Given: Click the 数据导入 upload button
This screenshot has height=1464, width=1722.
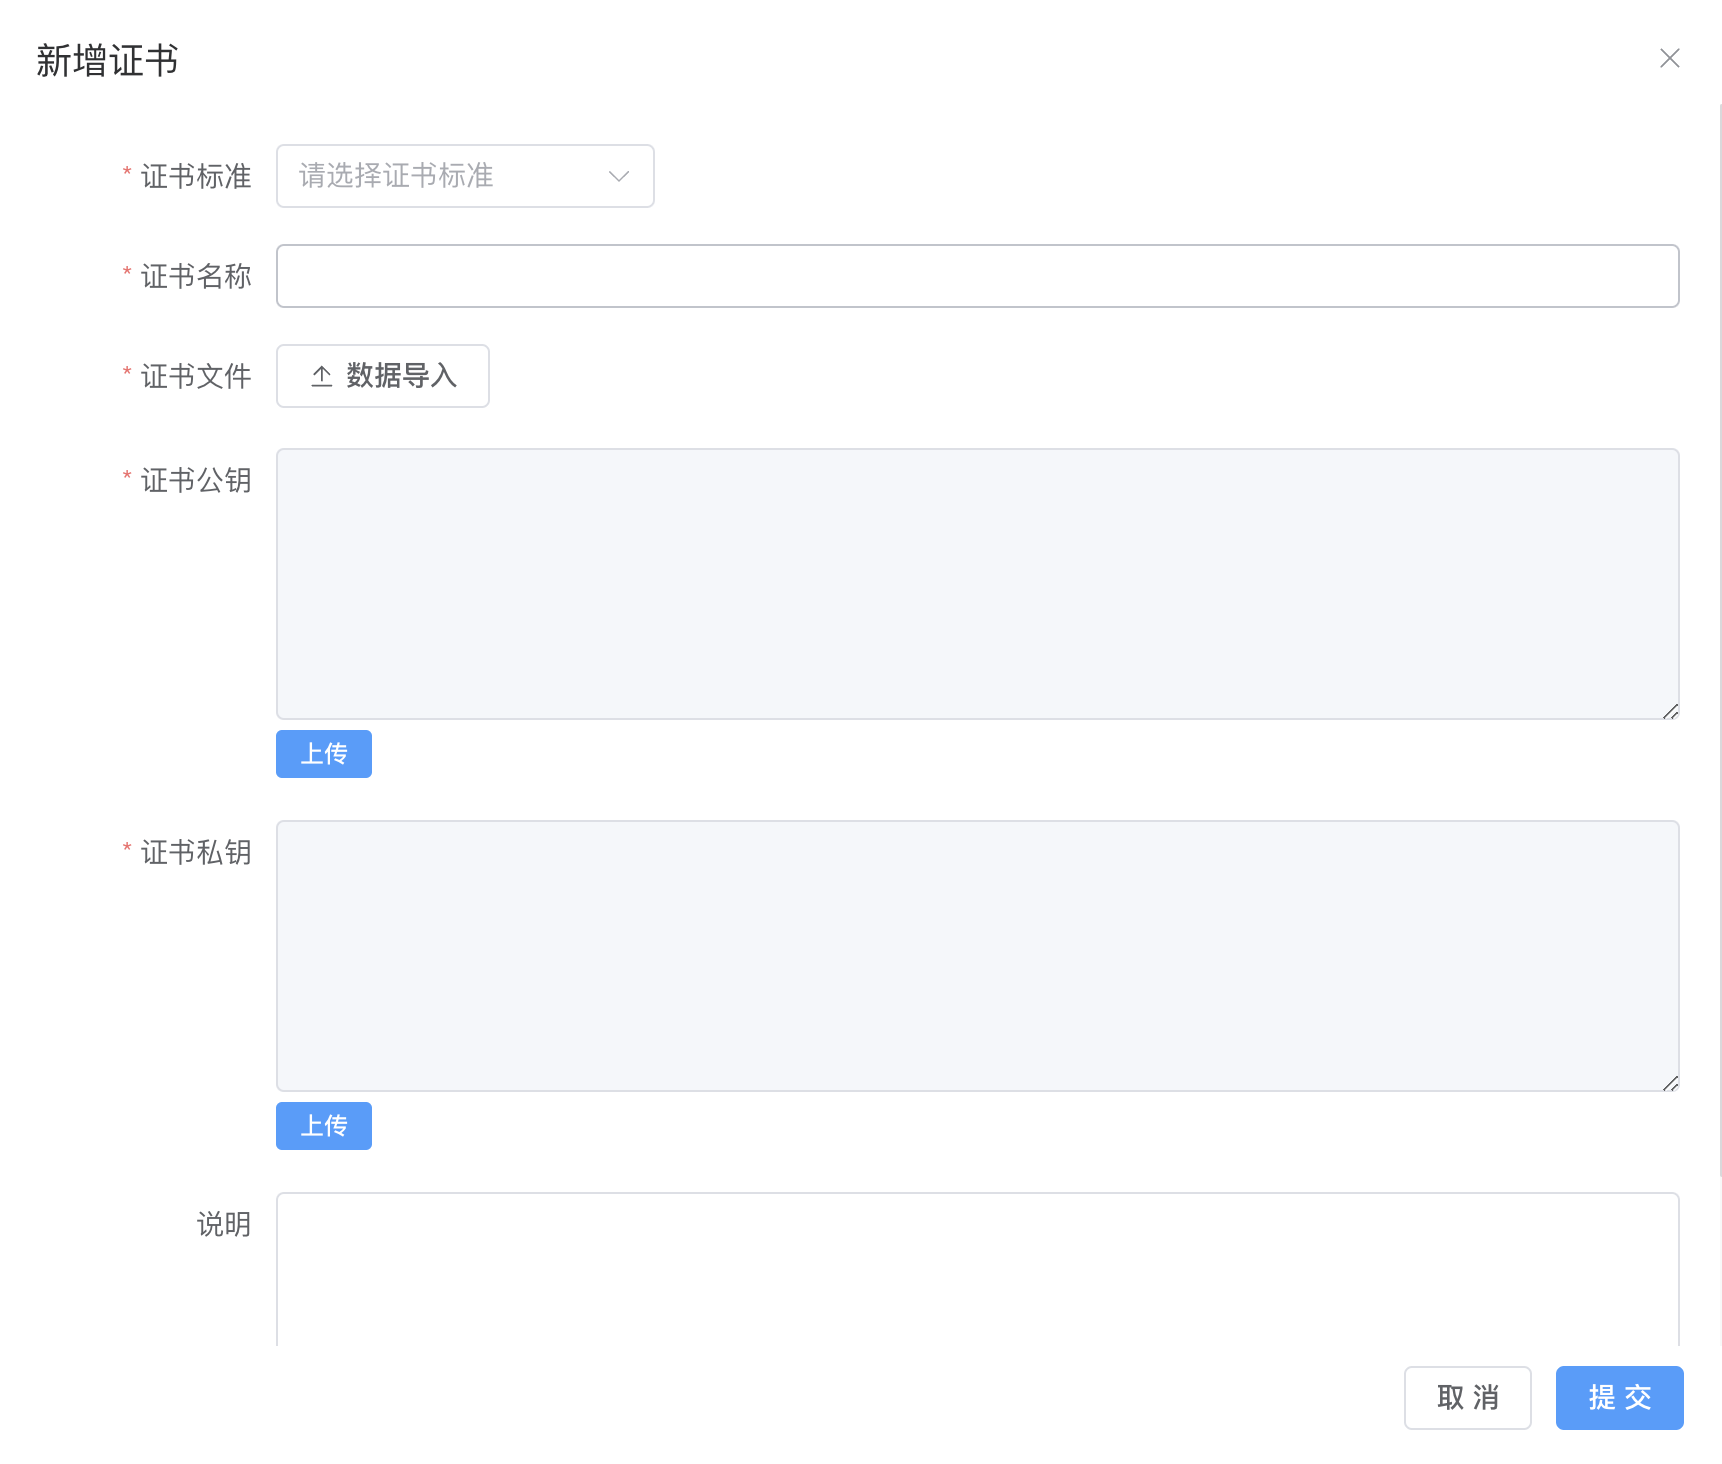Looking at the screenshot, I should (x=383, y=376).
